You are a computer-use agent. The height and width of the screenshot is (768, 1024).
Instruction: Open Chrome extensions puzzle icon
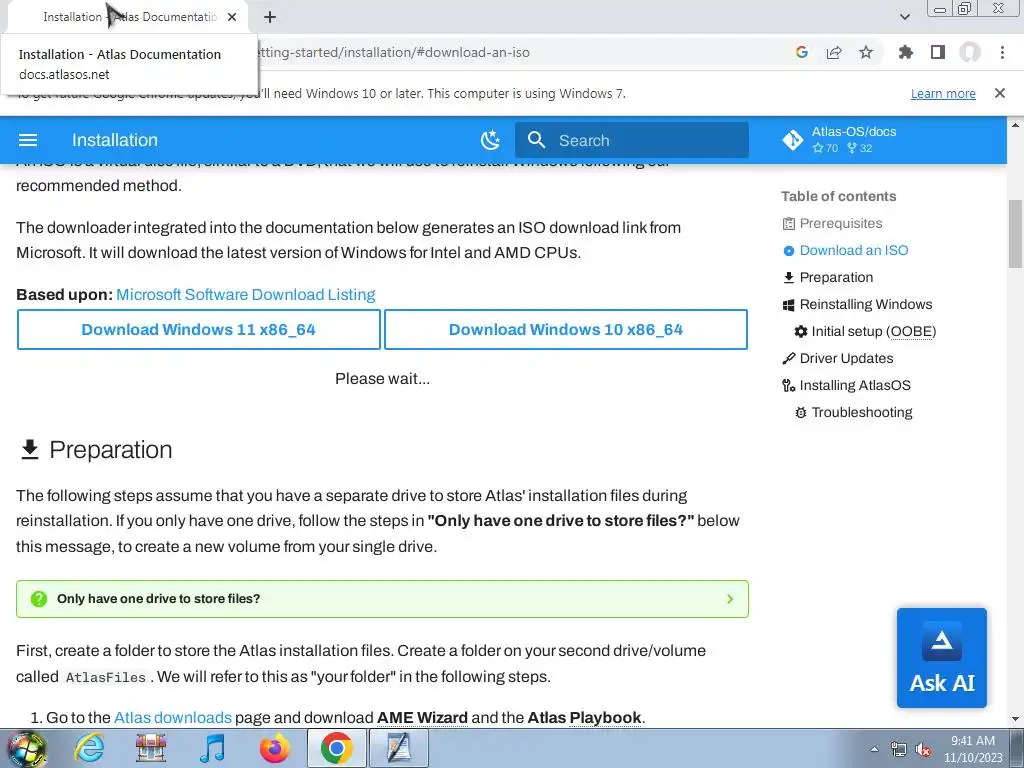(906, 52)
